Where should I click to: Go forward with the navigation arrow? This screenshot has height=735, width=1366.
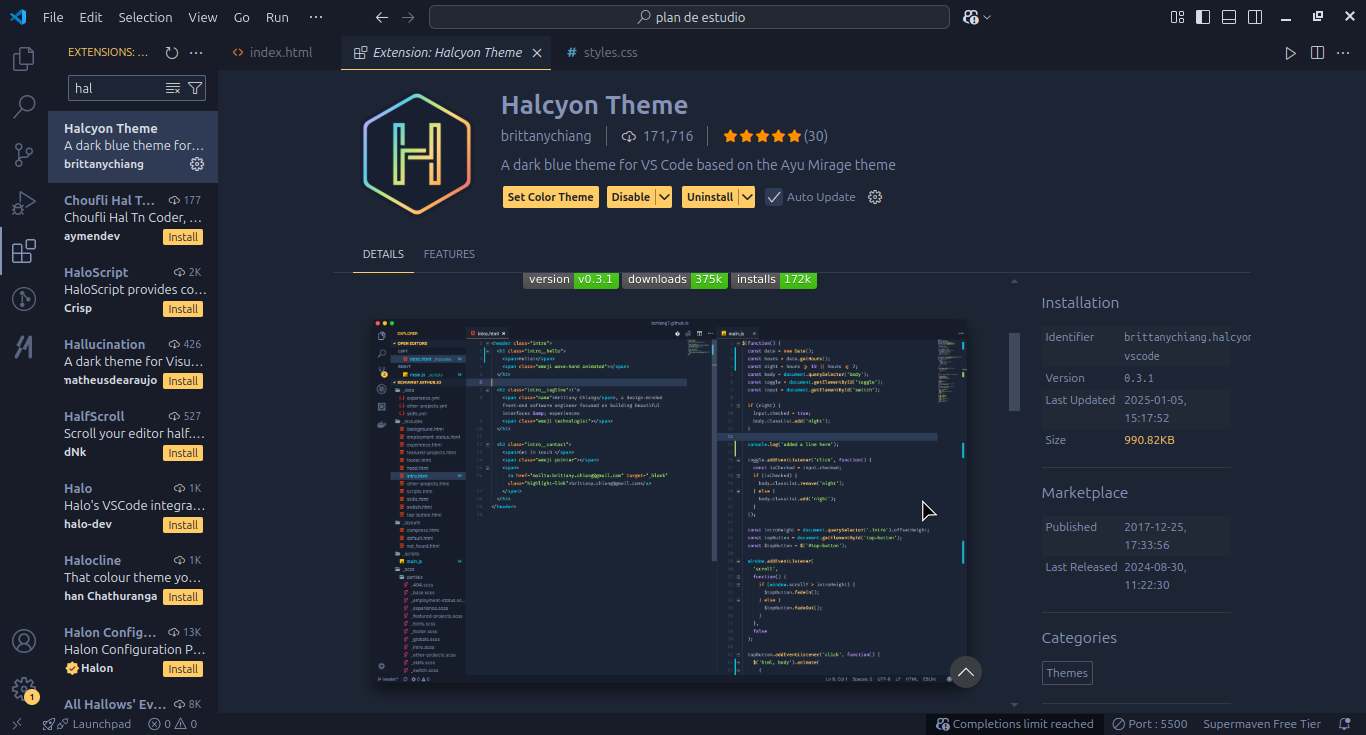pyautogui.click(x=408, y=17)
